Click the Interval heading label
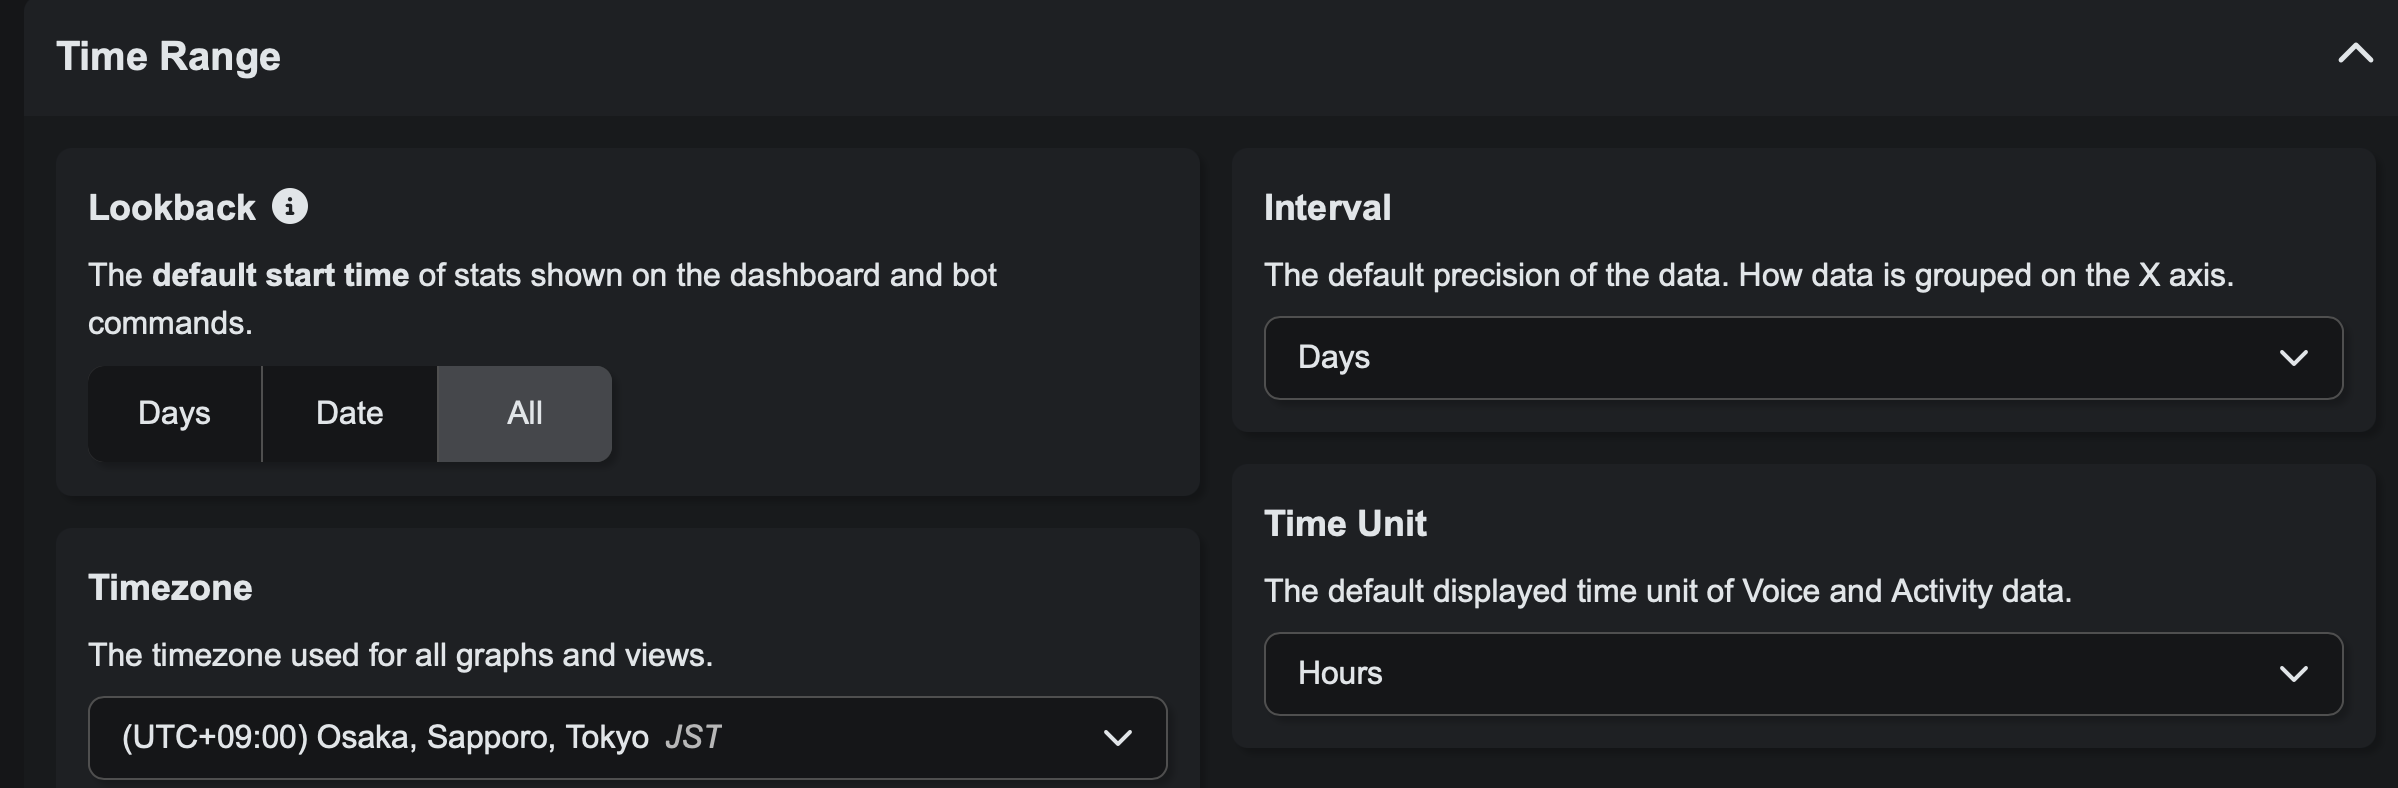Image resolution: width=2398 pixels, height=788 pixels. (x=1327, y=208)
